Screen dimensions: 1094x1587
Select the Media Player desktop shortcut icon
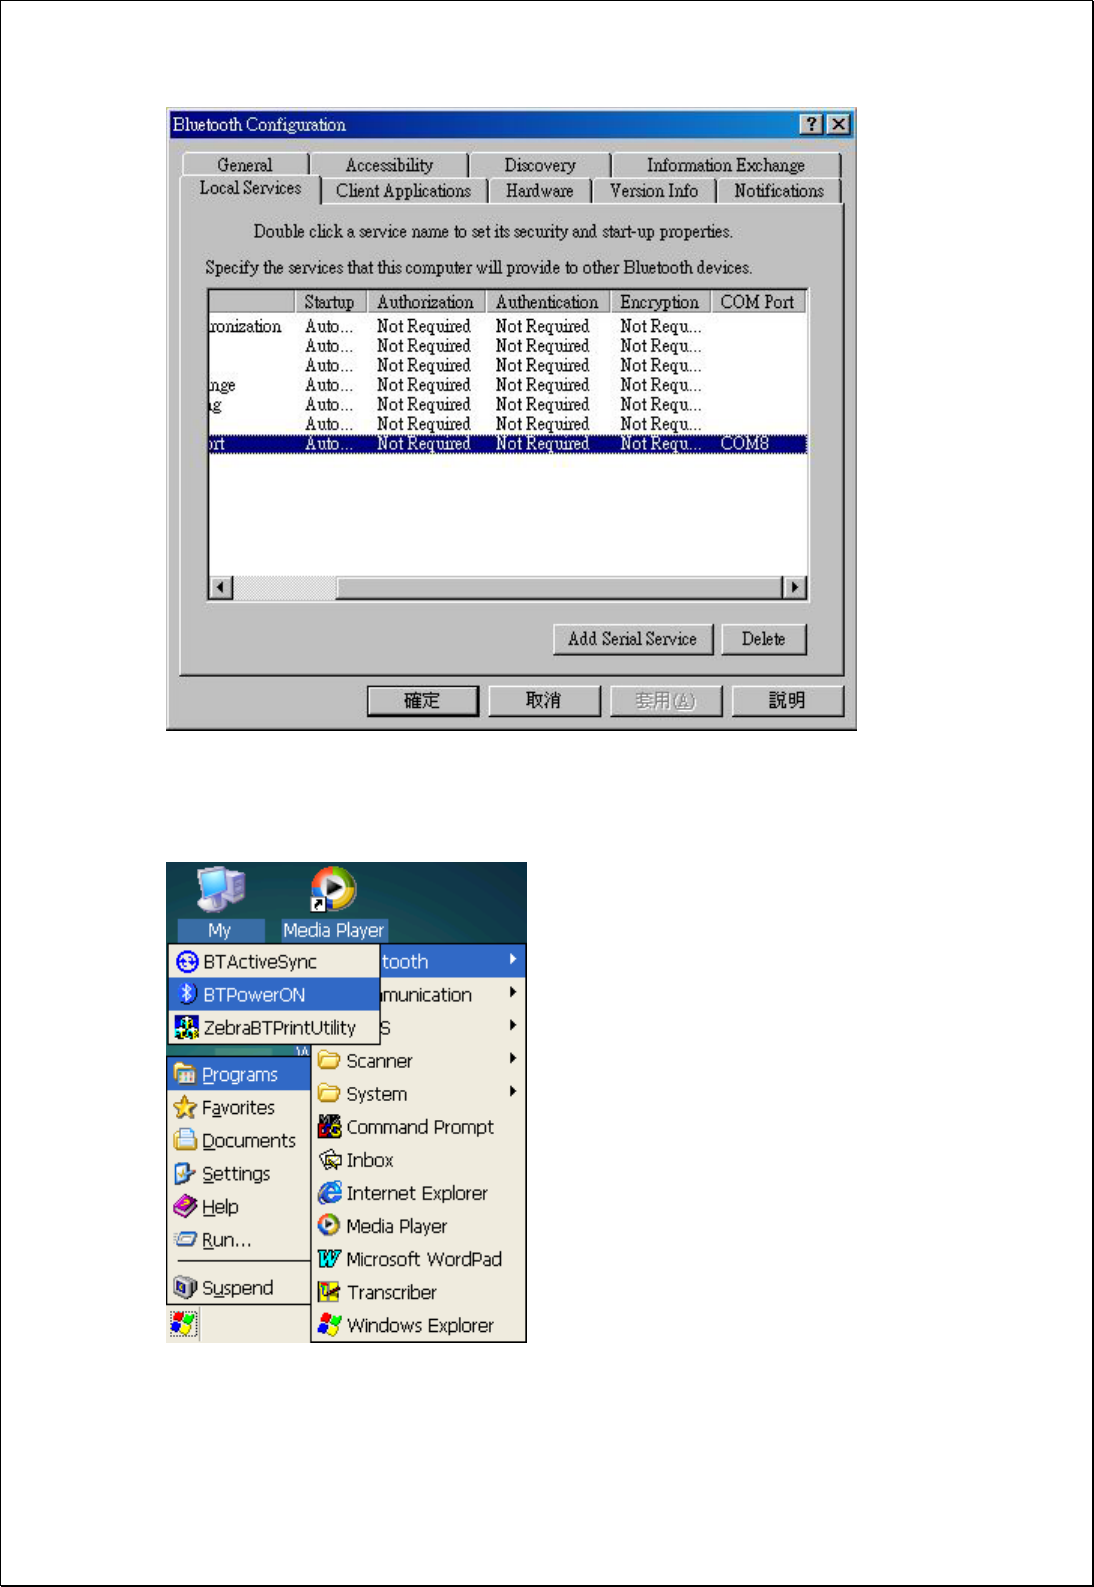(x=333, y=889)
